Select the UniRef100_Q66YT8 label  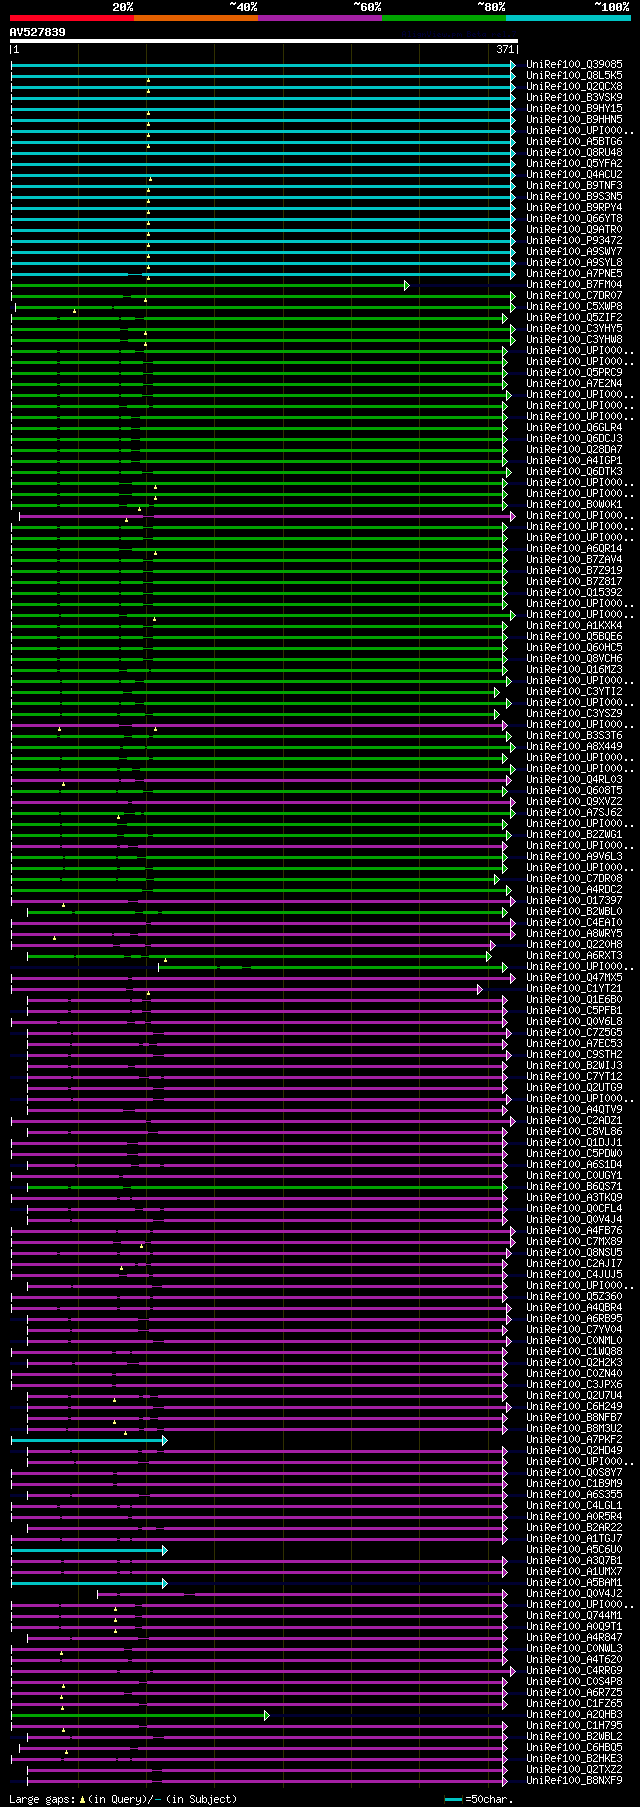574,218
